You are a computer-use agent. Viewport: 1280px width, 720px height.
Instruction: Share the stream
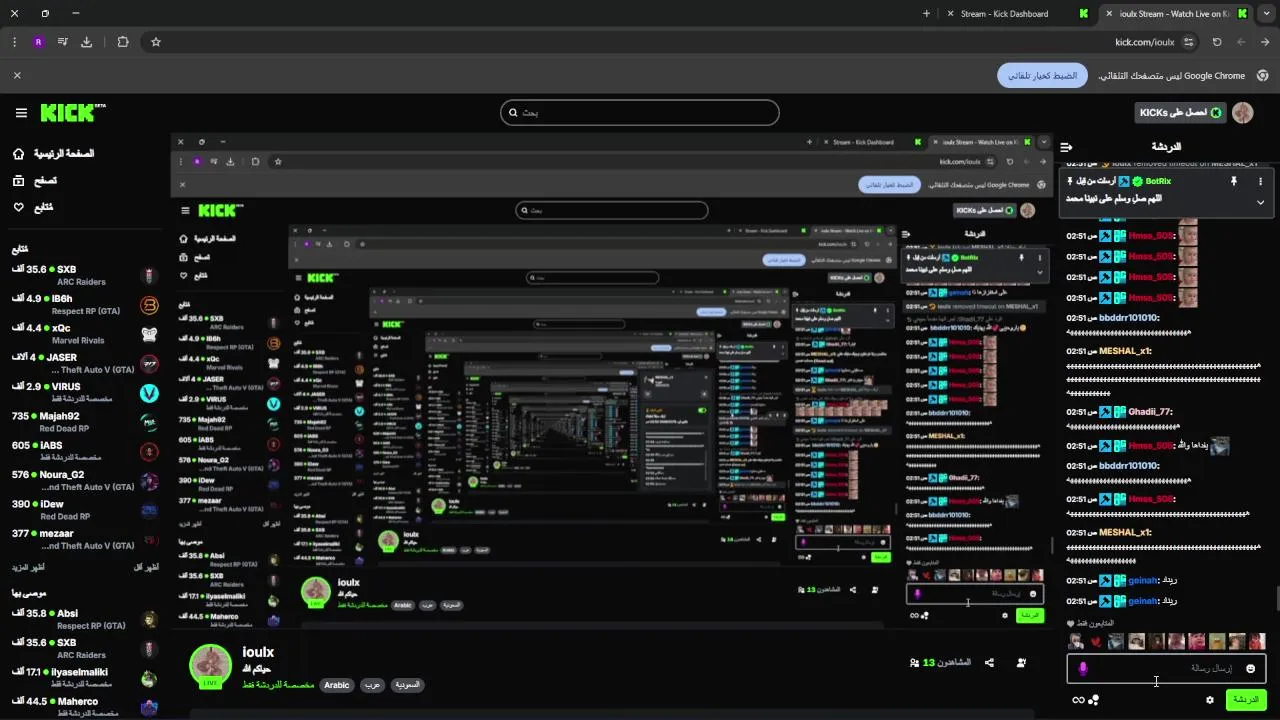(x=989, y=663)
